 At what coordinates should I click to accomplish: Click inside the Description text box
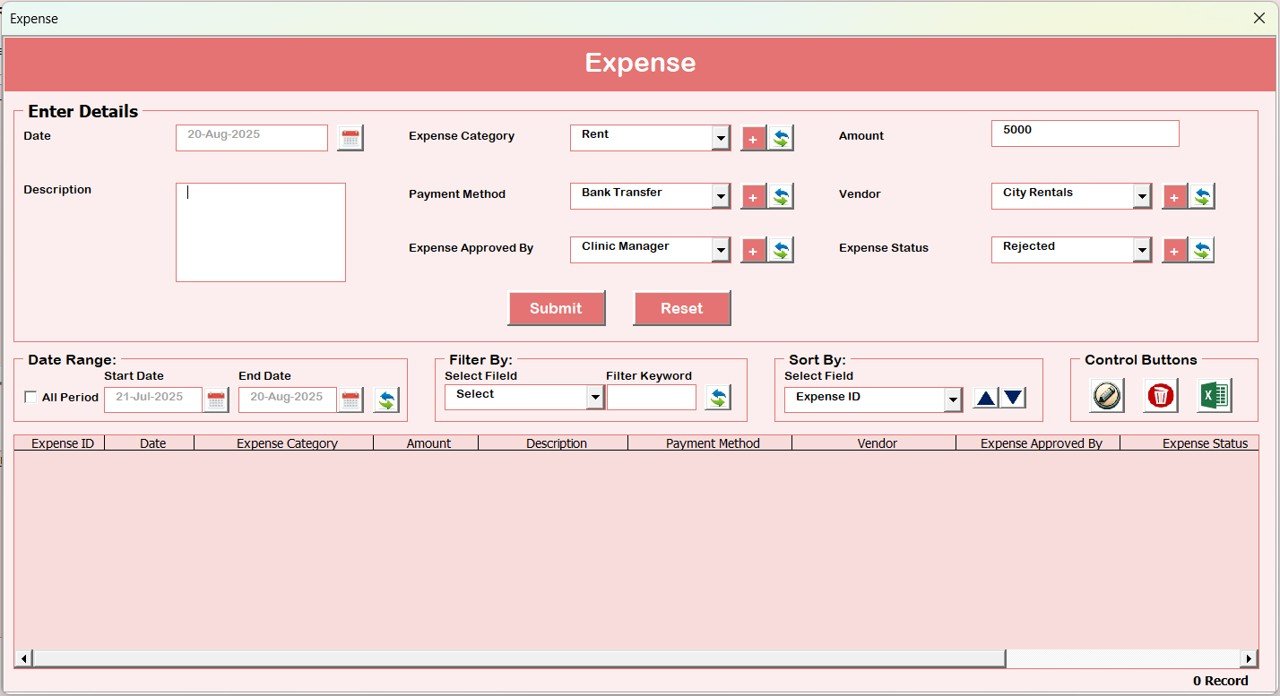[261, 232]
